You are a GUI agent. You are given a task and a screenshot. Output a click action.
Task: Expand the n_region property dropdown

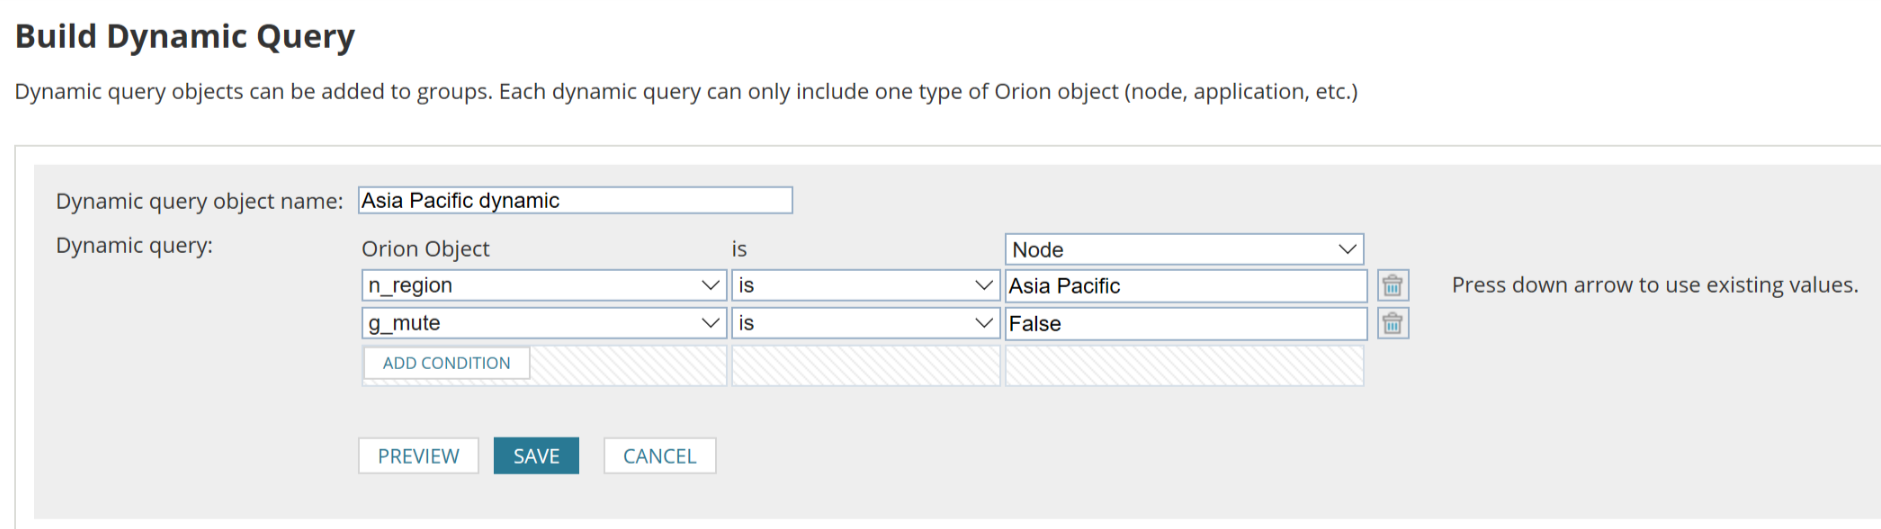pyautogui.click(x=543, y=286)
